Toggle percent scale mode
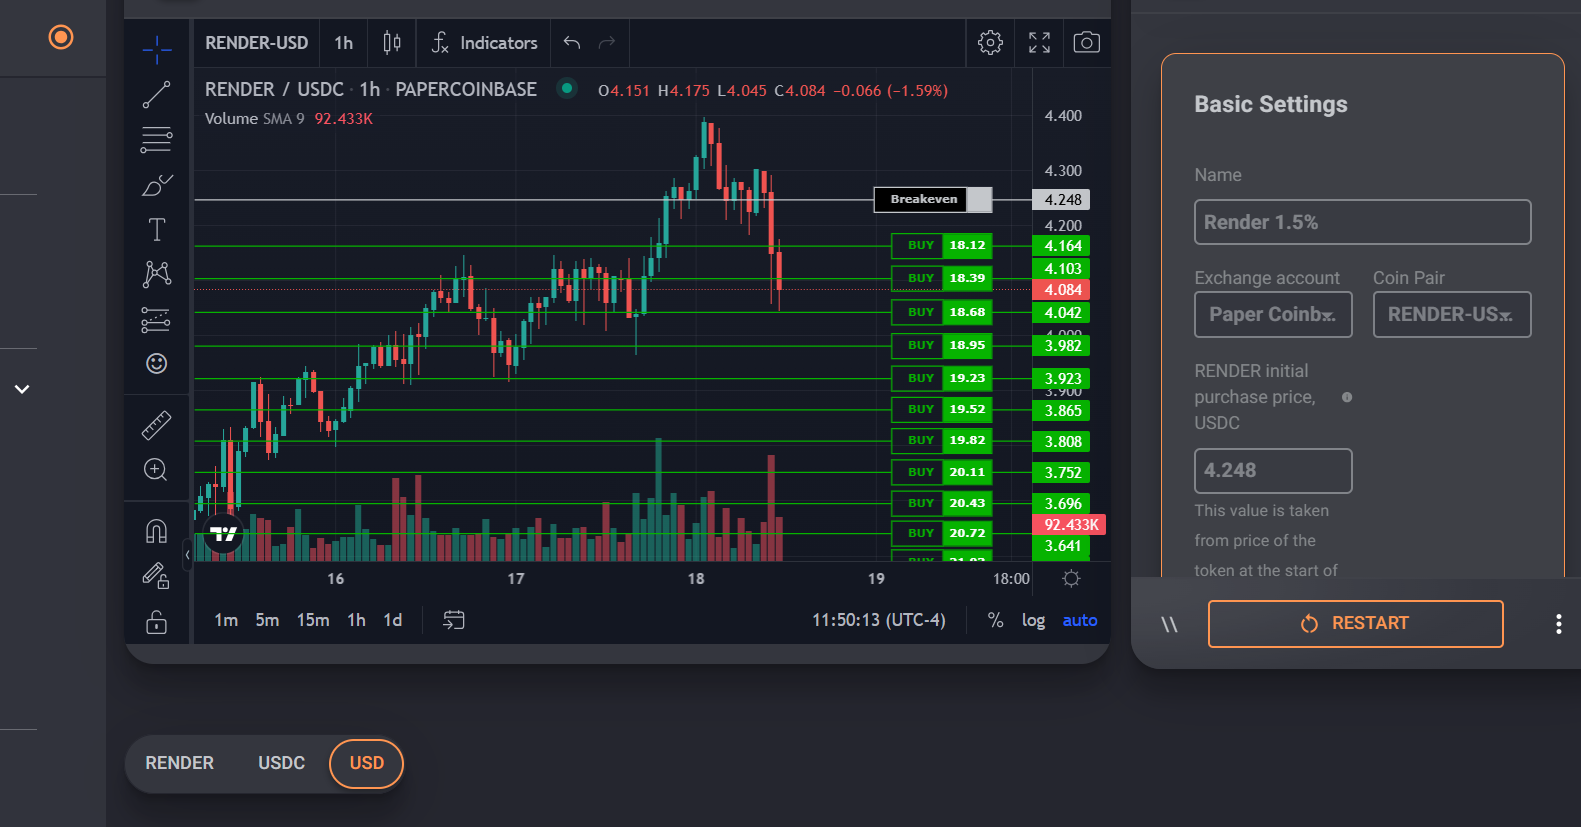Screen dimensions: 1581x827 click(995, 620)
